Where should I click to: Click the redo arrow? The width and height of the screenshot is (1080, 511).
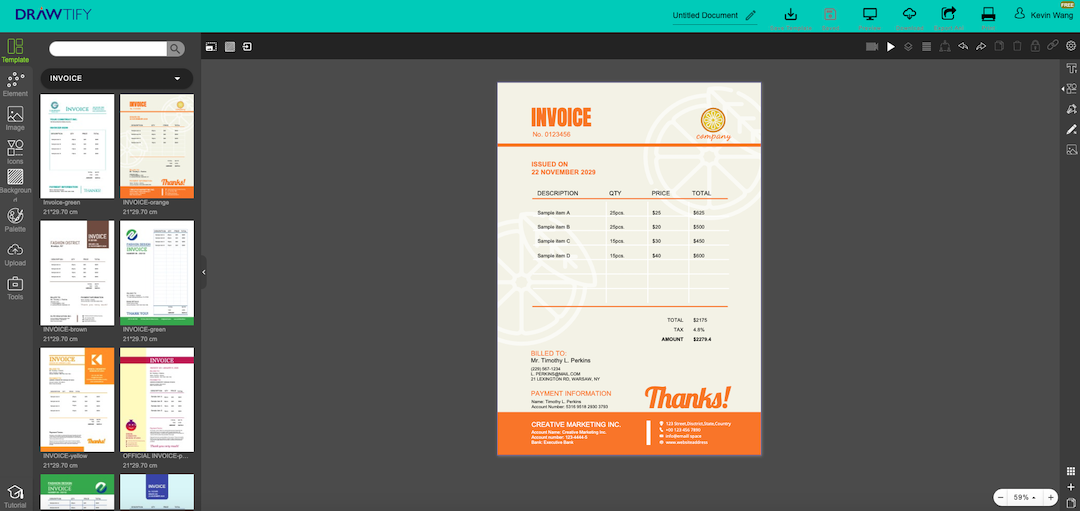[x=981, y=46]
